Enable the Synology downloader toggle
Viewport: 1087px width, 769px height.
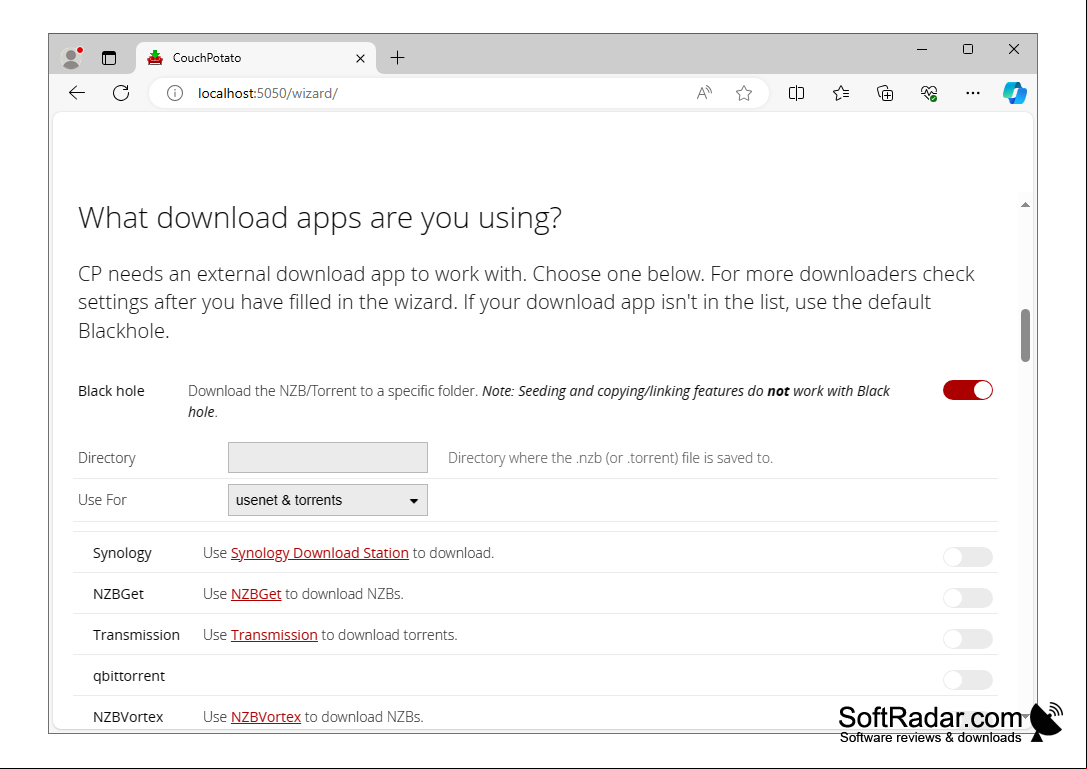[x=968, y=557]
